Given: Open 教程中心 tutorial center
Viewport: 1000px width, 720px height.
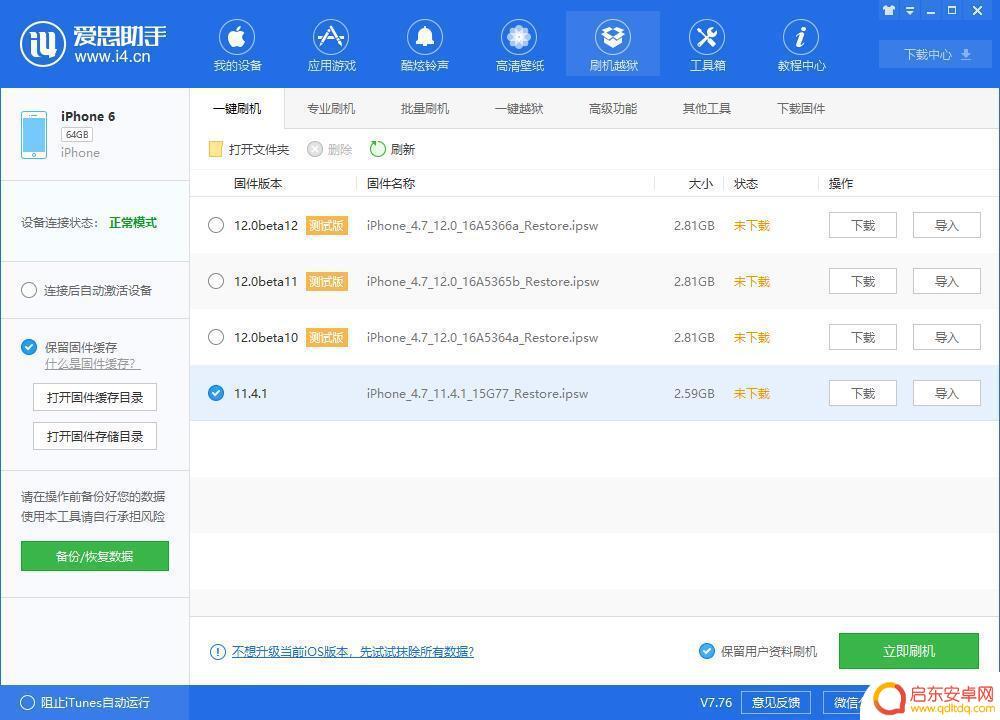Looking at the screenshot, I should click(x=801, y=45).
